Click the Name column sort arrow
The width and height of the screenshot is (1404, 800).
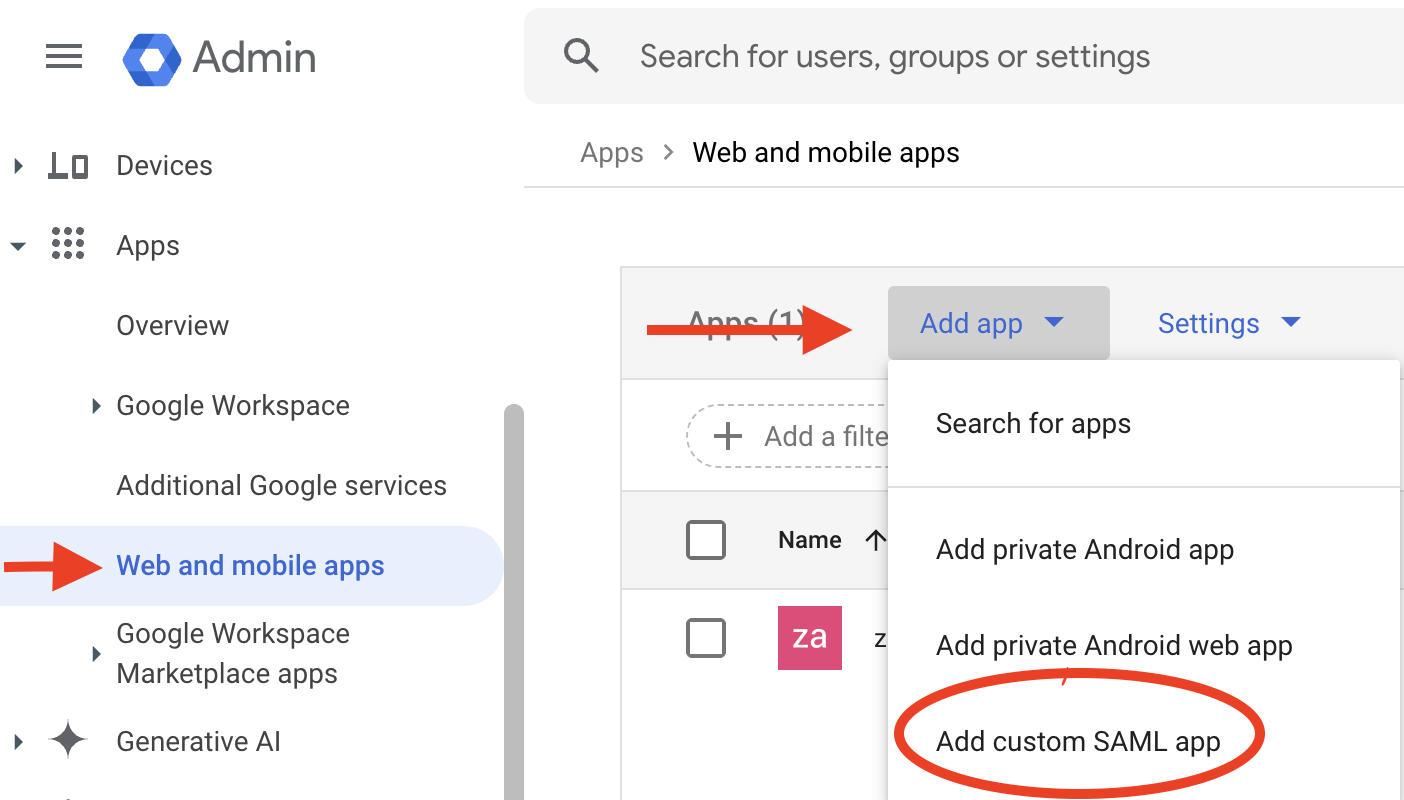[x=875, y=539]
